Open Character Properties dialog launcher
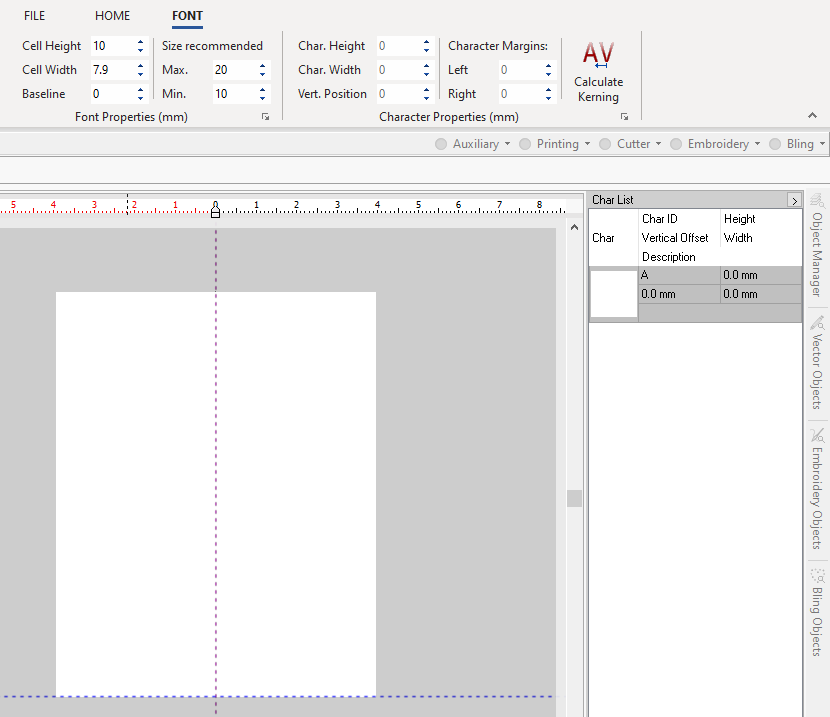The image size is (830, 717). click(624, 117)
